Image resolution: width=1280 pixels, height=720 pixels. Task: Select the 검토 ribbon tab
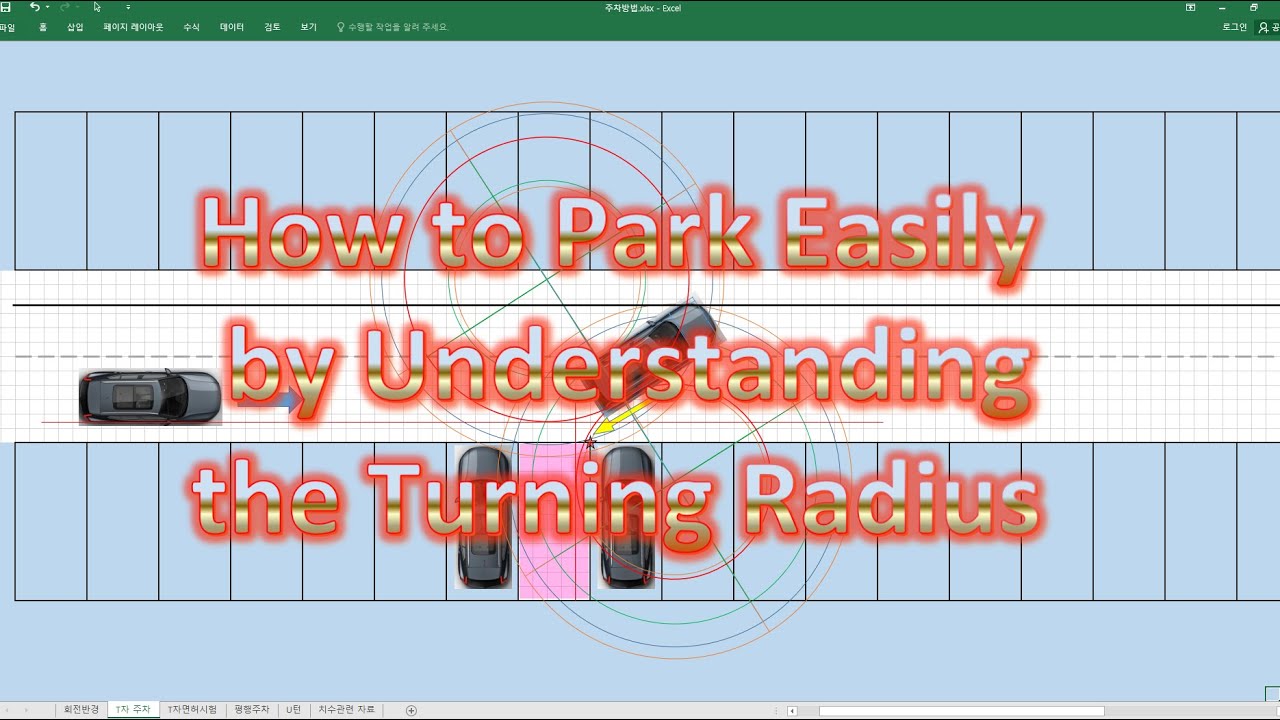272,27
